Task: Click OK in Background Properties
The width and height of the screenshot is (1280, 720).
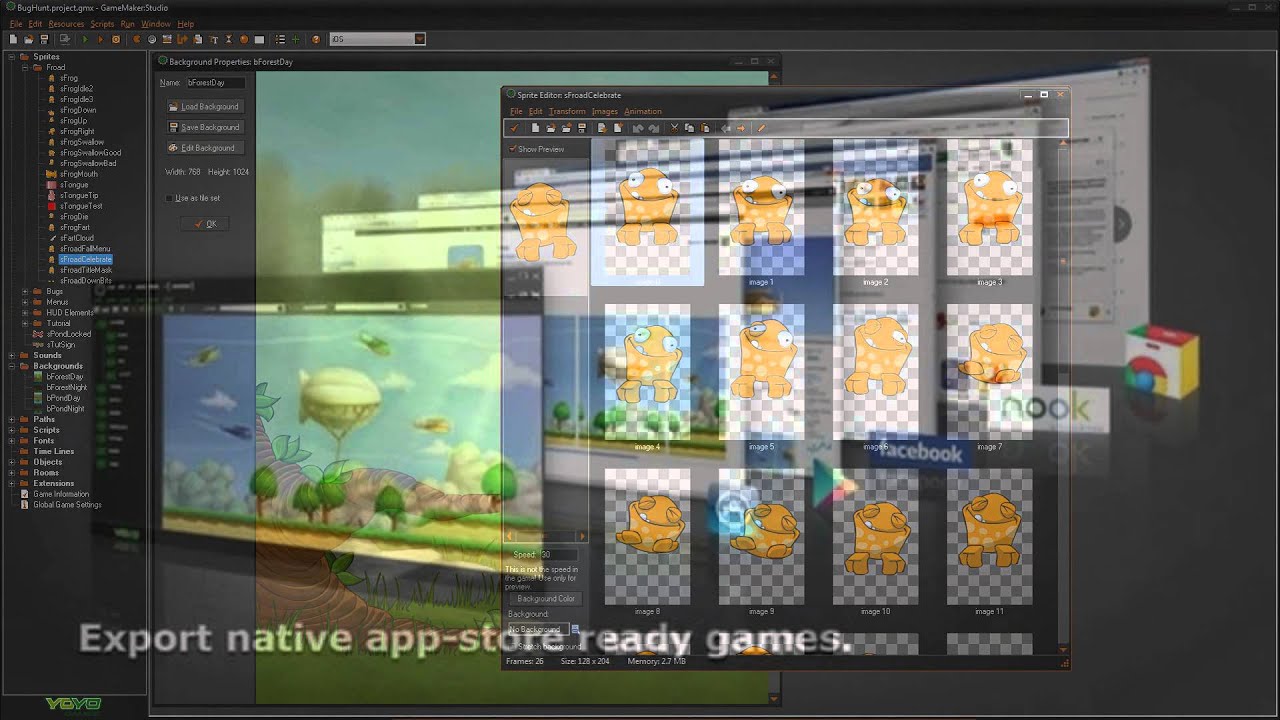Action: coord(206,224)
